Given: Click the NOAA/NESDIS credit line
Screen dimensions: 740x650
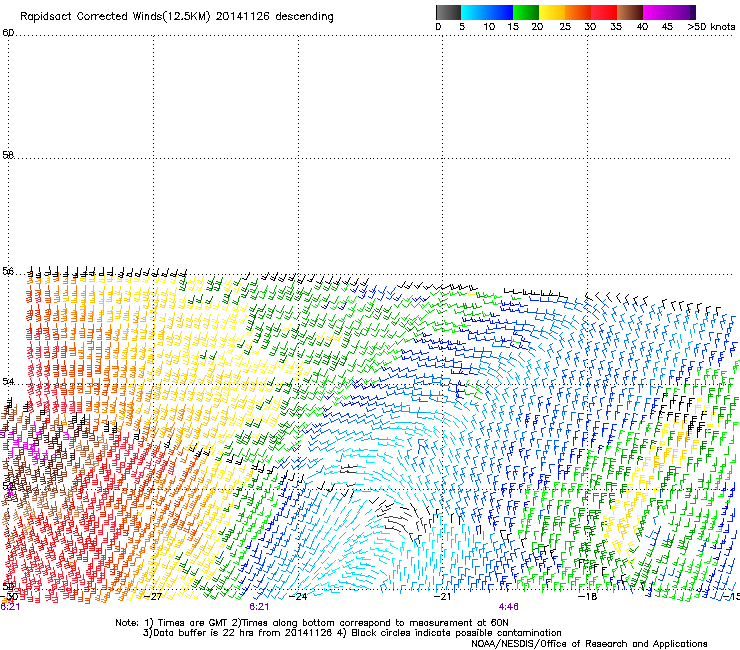Looking at the screenshot, I should [x=589, y=644].
